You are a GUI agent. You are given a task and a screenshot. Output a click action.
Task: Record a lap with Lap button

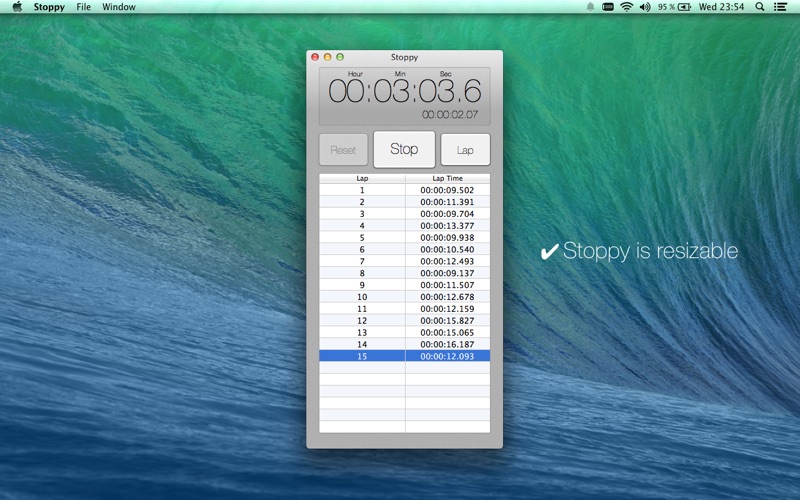[465, 150]
